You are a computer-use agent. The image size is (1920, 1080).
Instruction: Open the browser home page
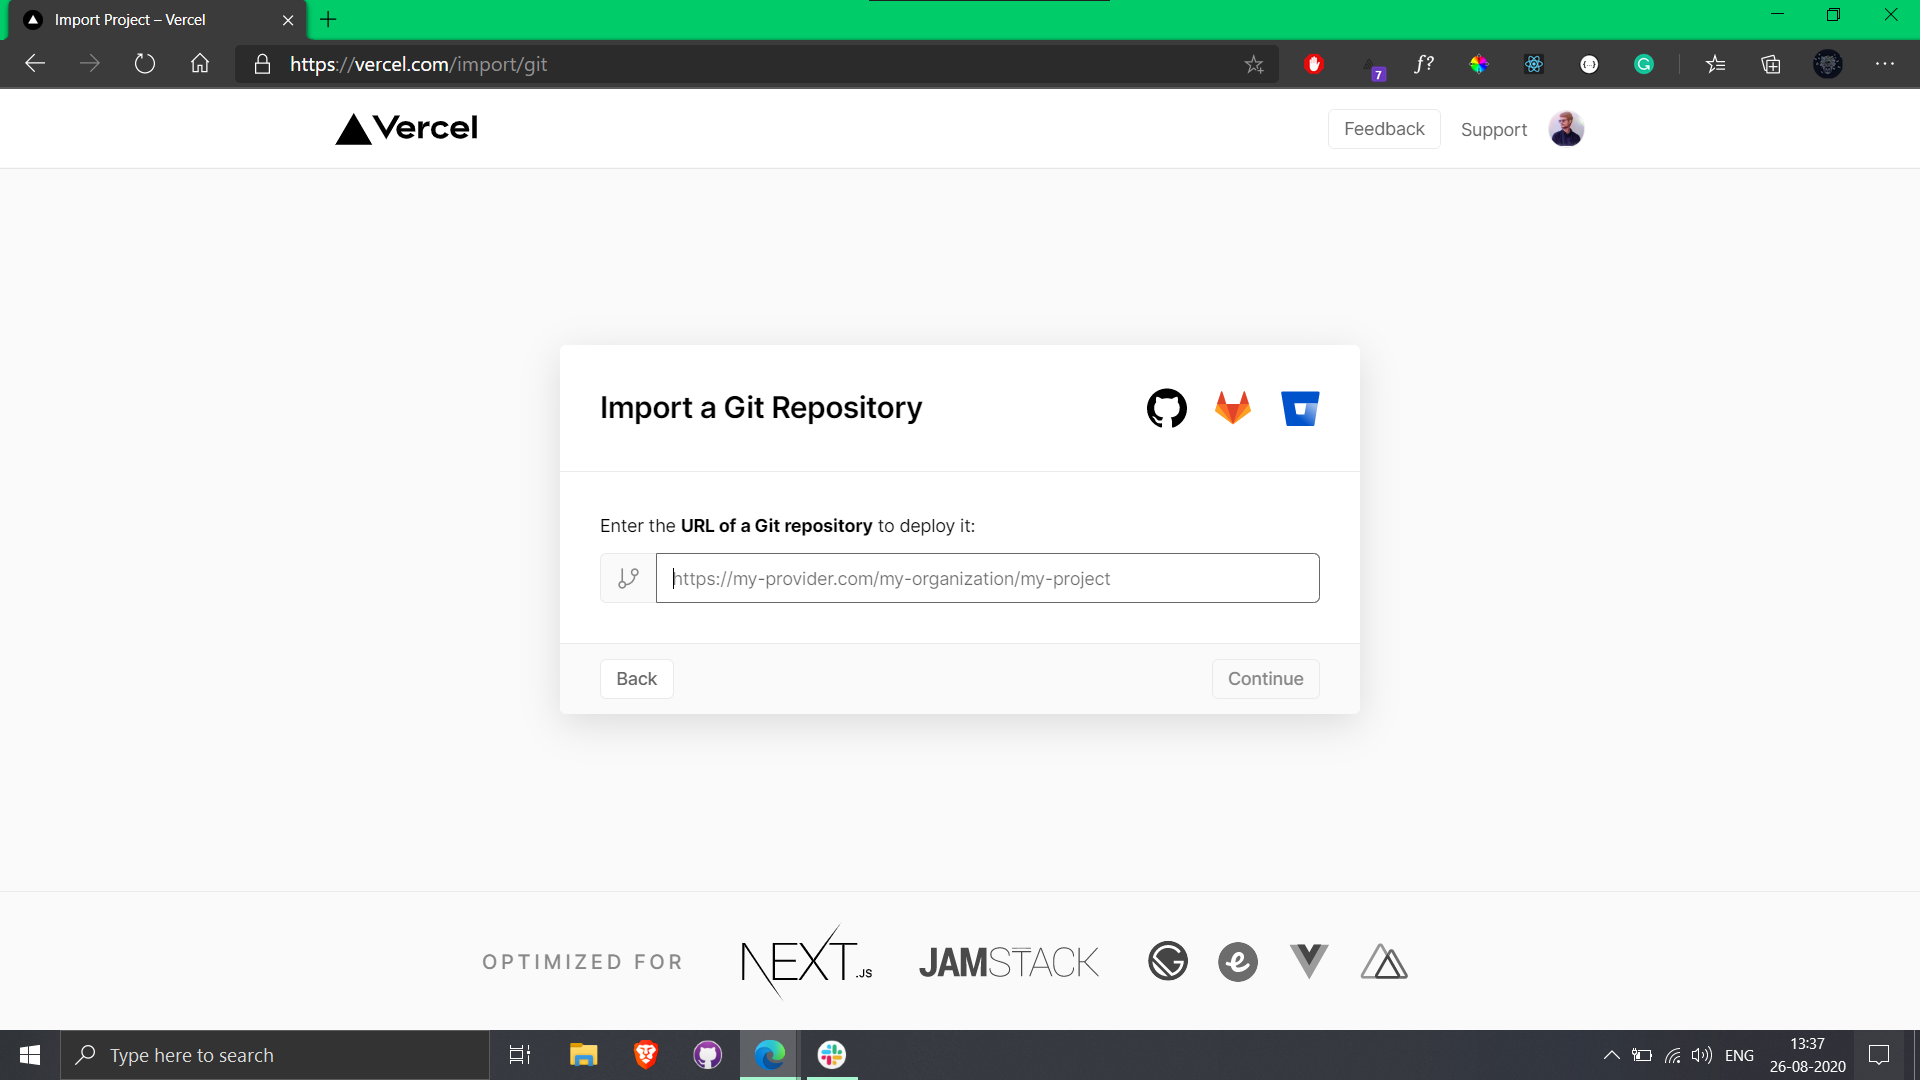click(200, 64)
